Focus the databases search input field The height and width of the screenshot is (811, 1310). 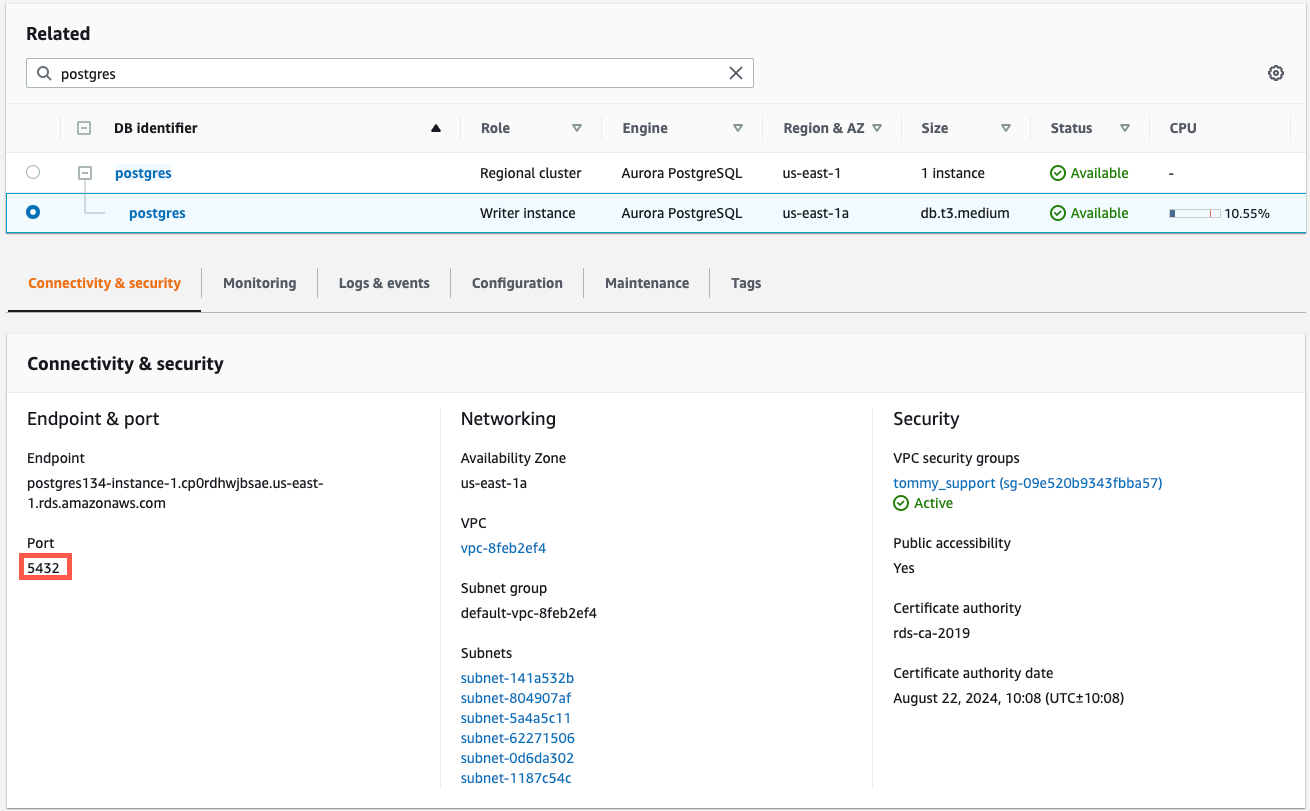390,73
